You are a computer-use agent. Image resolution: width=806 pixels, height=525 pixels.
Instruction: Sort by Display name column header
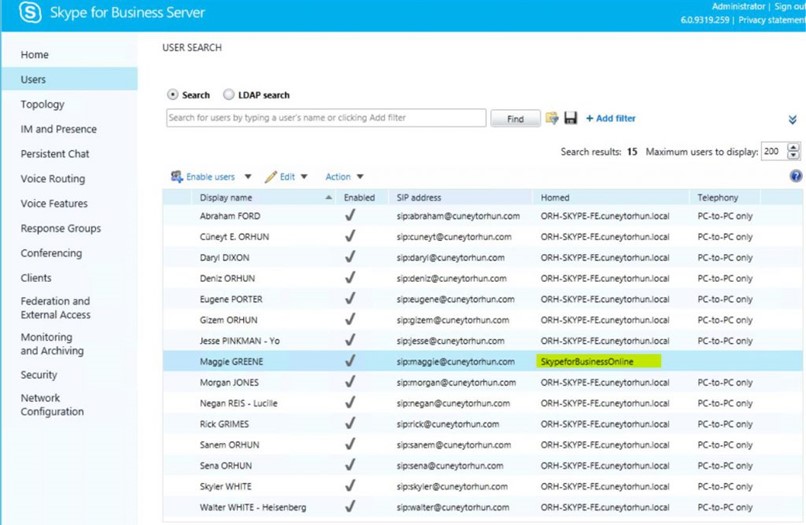coord(265,197)
